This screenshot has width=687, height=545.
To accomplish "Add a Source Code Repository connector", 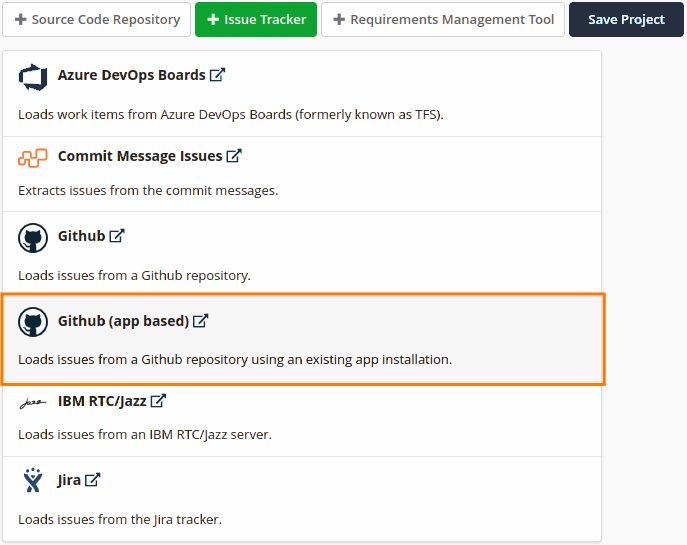I will click(x=96, y=19).
